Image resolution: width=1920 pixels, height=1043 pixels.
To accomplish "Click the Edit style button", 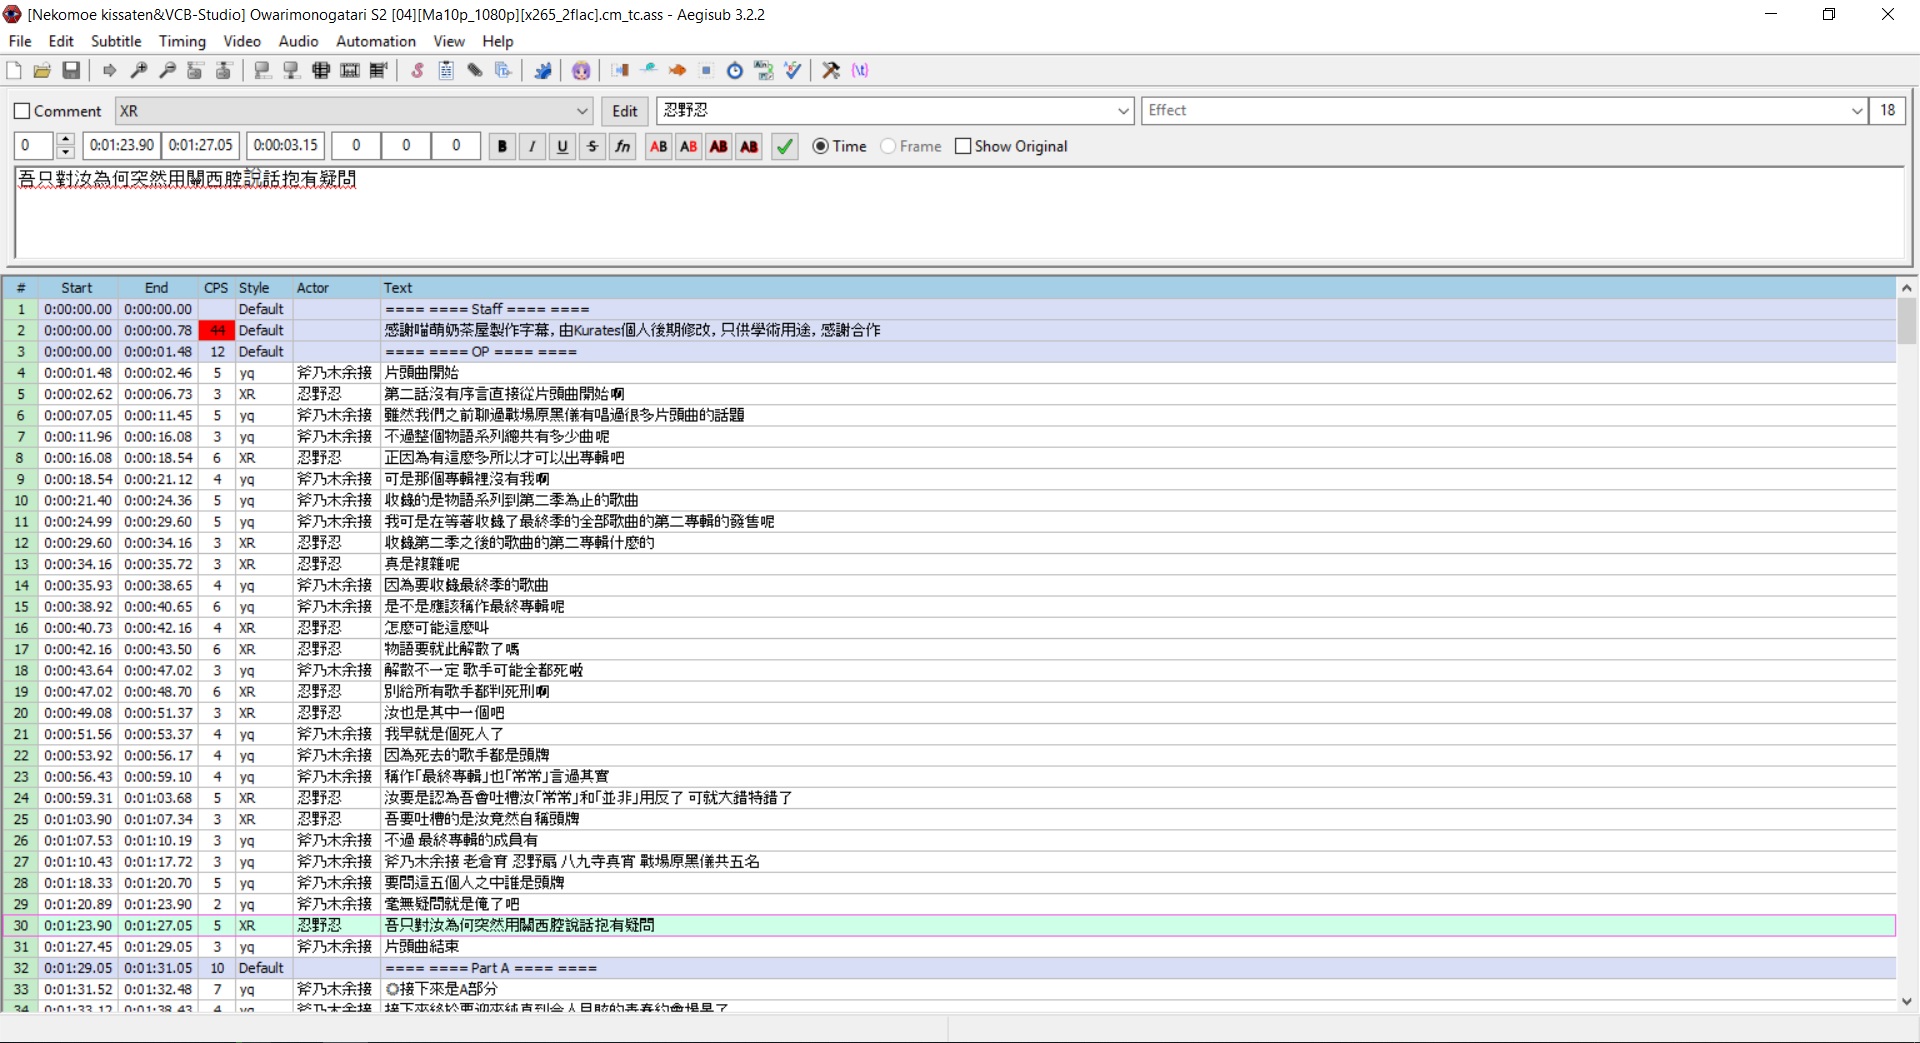I will pos(625,111).
